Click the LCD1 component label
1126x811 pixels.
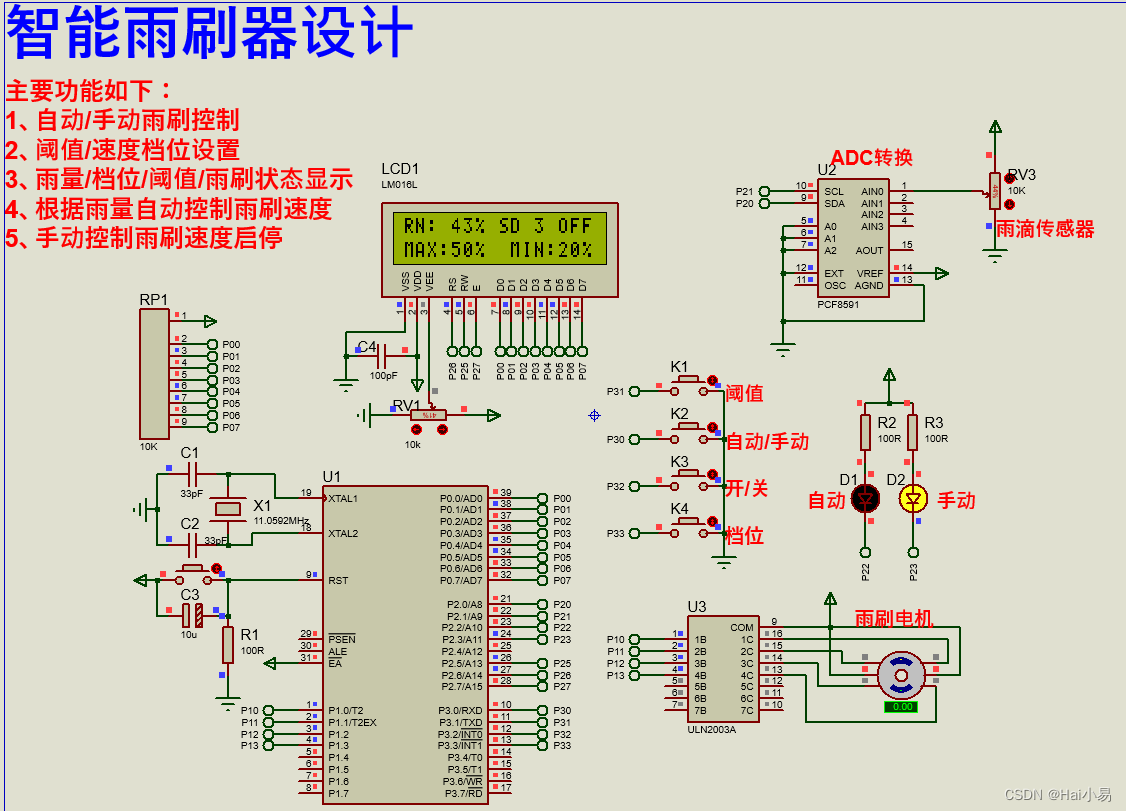tap(400, 169)
